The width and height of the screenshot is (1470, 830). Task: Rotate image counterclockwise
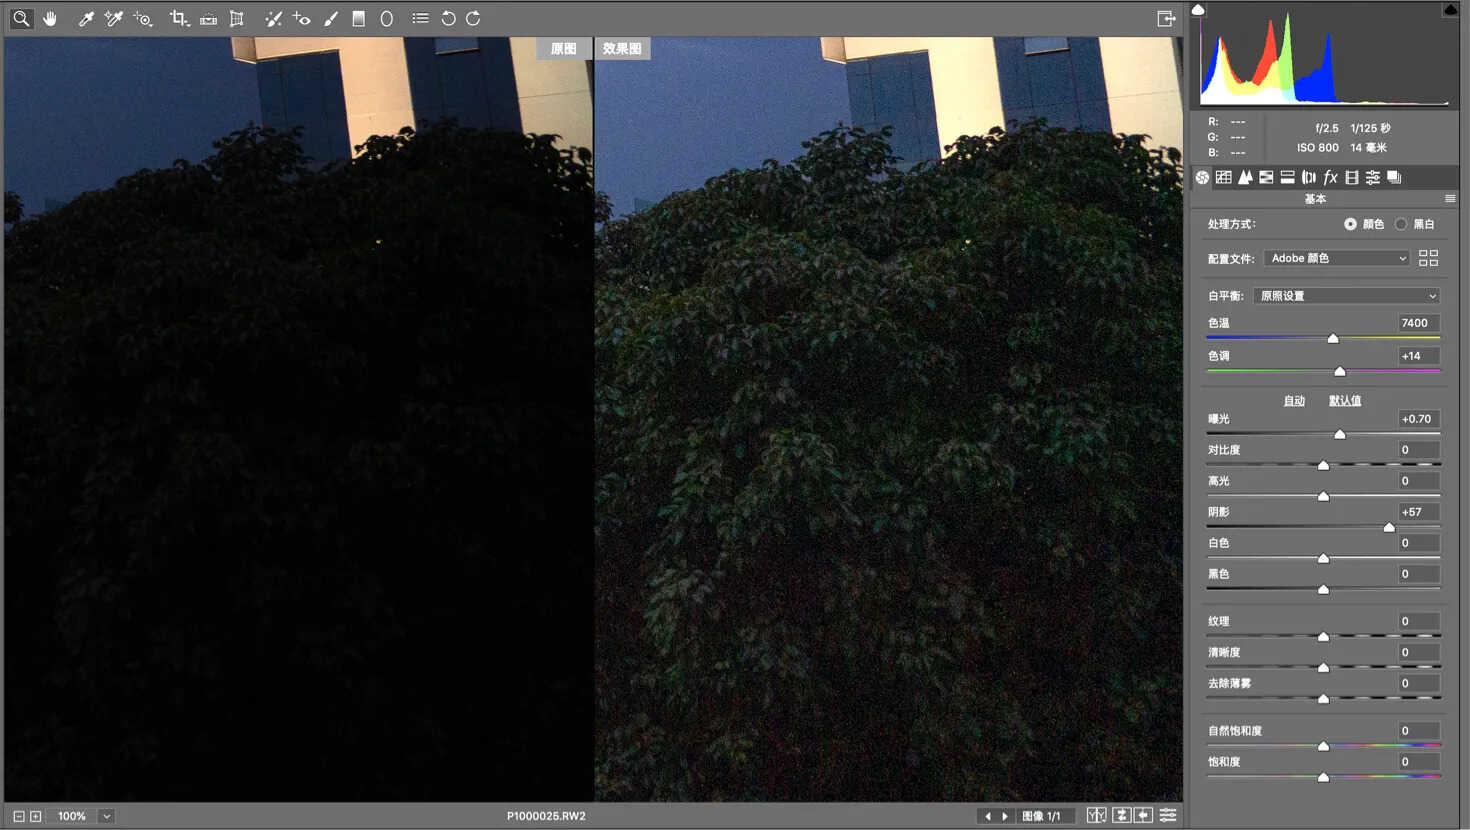click(x=448, y=18)
